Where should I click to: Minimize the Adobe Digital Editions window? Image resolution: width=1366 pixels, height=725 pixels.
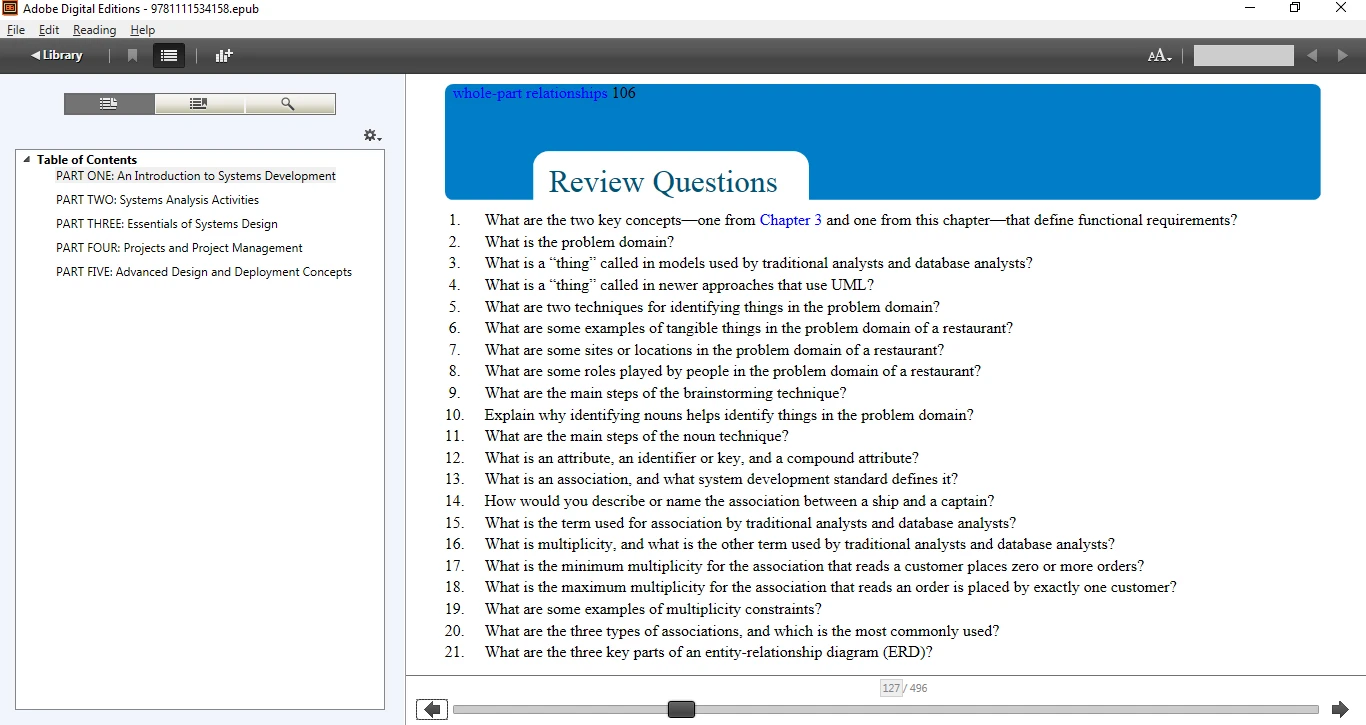pyautogui.click(x=1250, y=8)
